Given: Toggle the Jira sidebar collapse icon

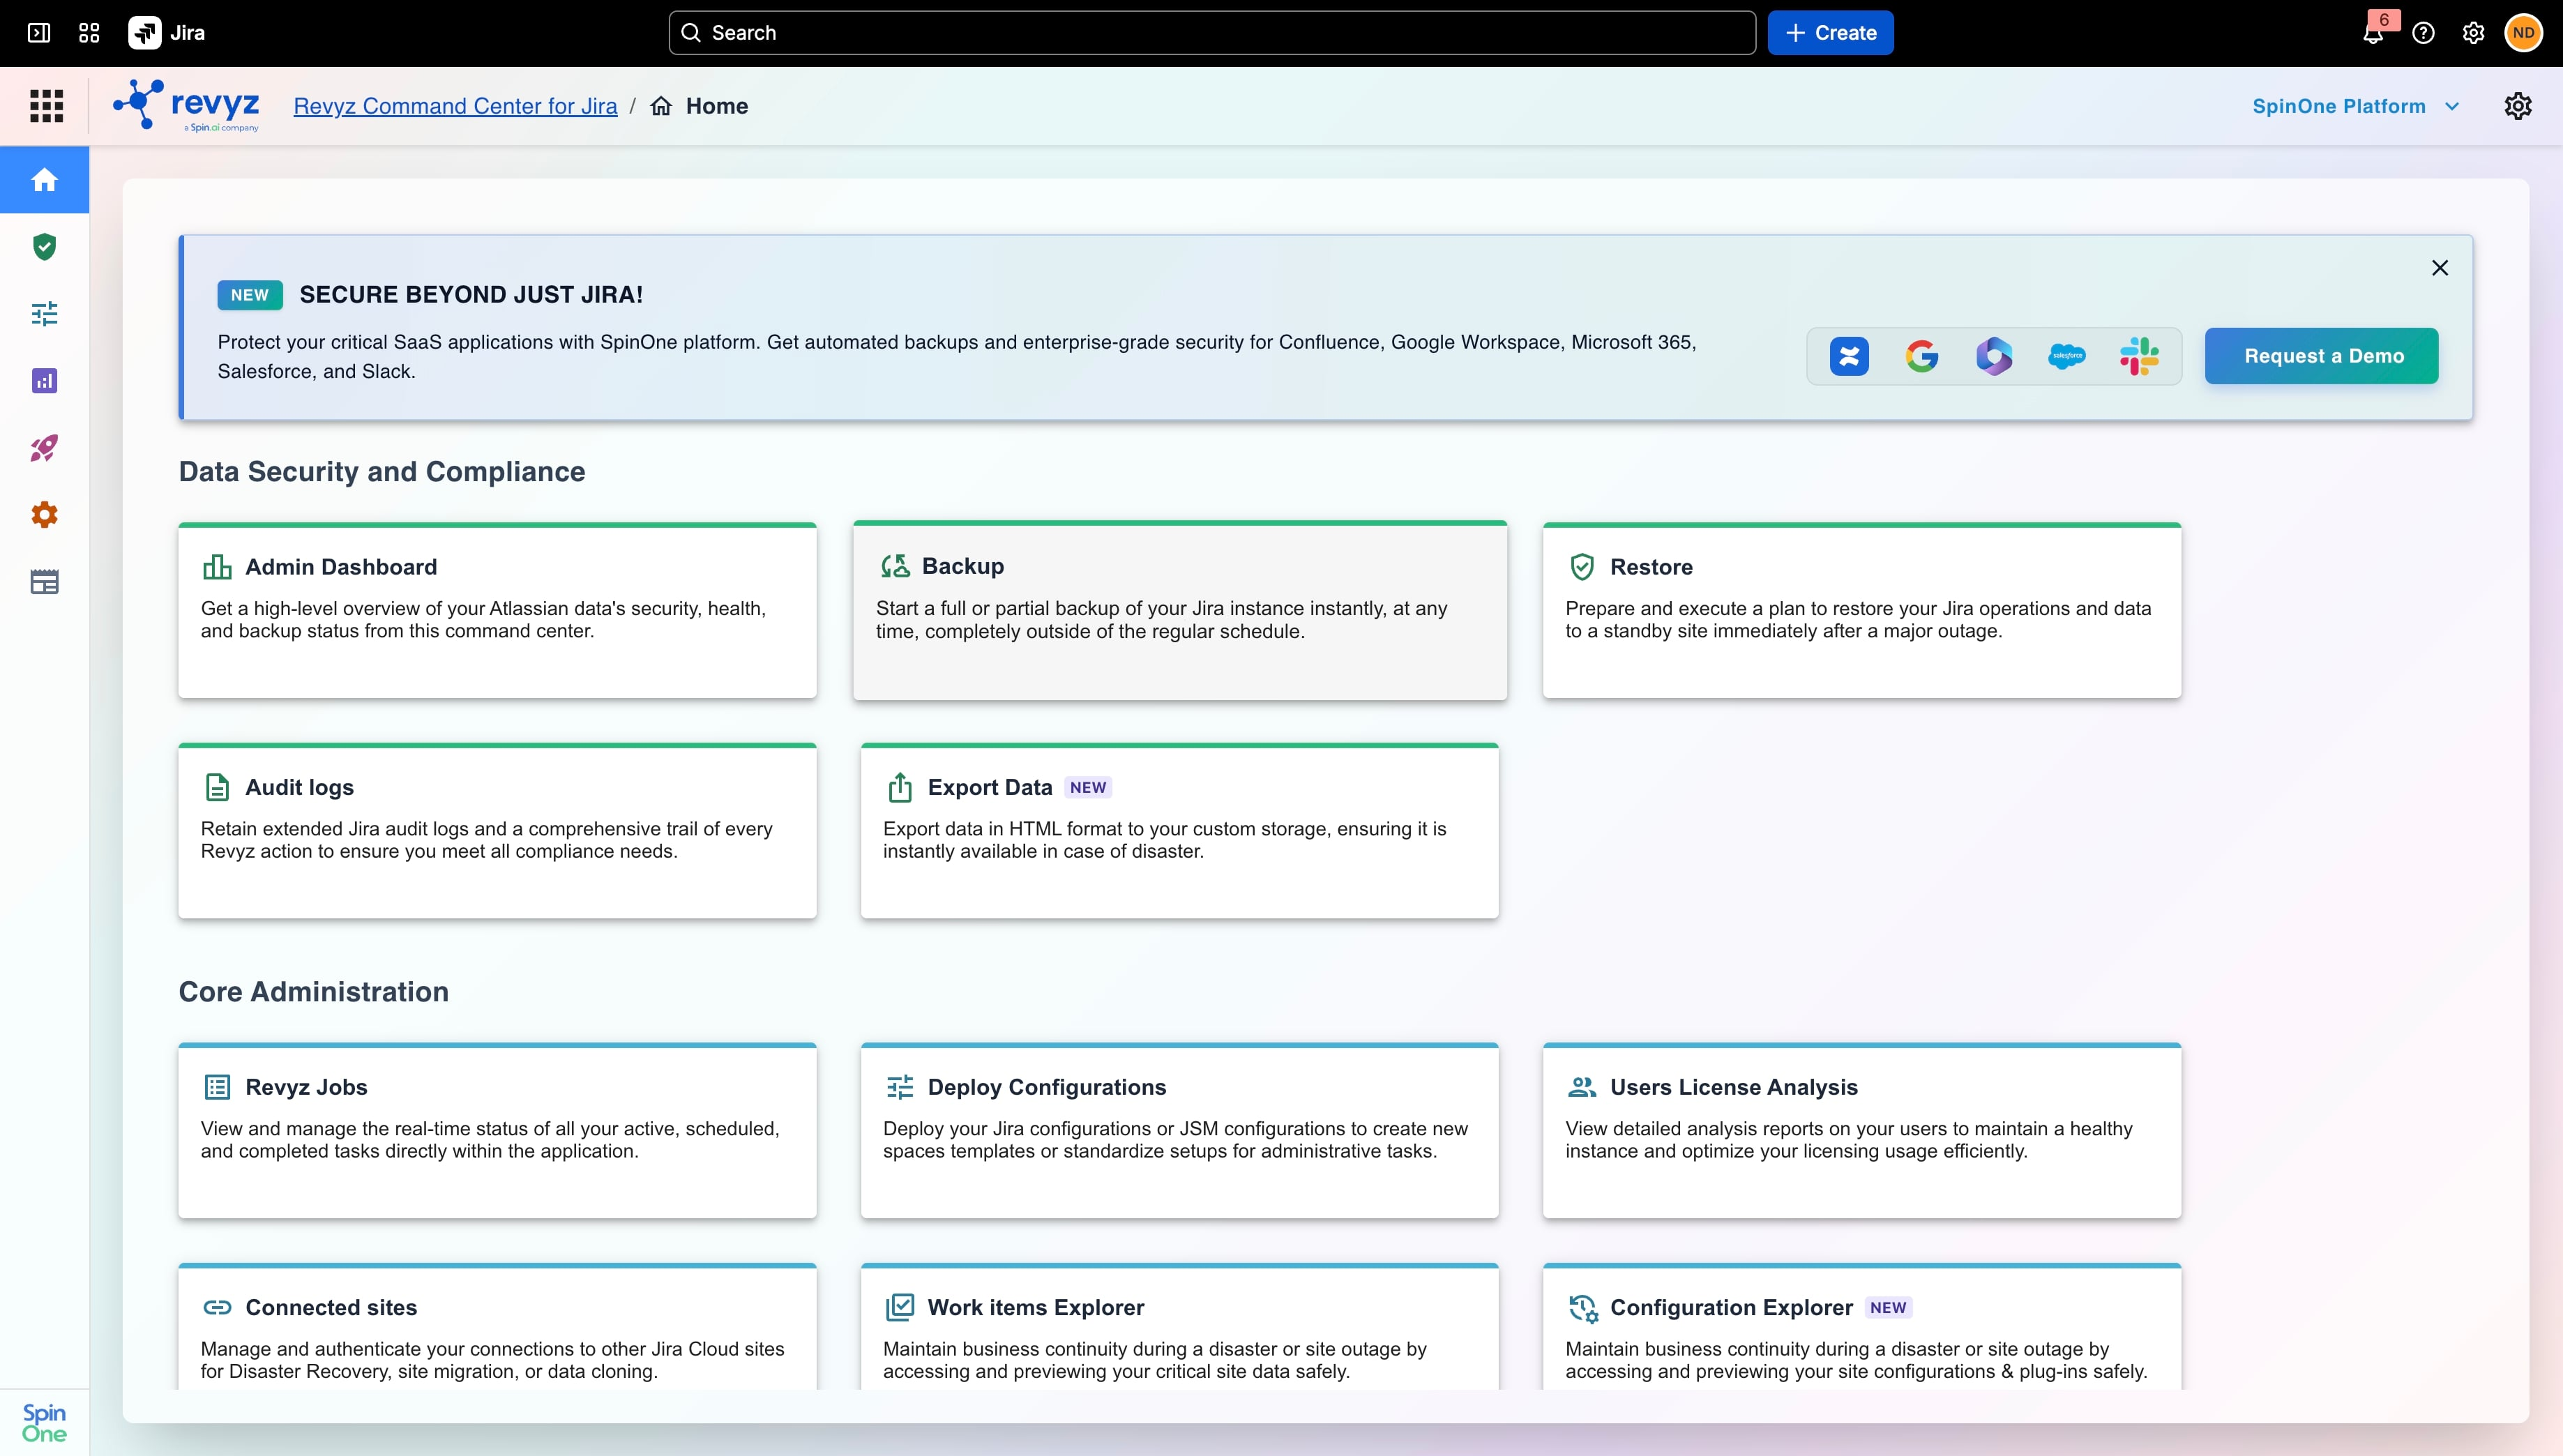Looking at the screenshot, I should [x=39, y=33].
